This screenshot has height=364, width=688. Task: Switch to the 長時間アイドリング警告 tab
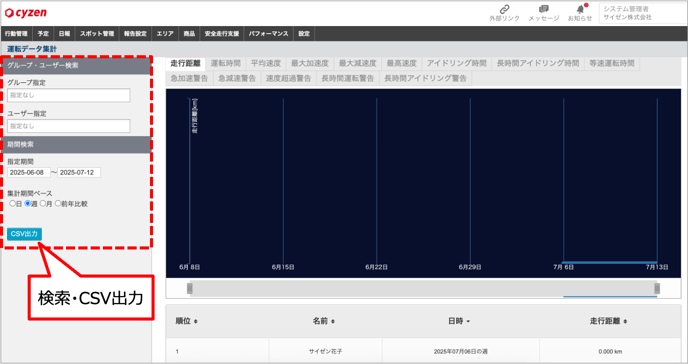425,78
